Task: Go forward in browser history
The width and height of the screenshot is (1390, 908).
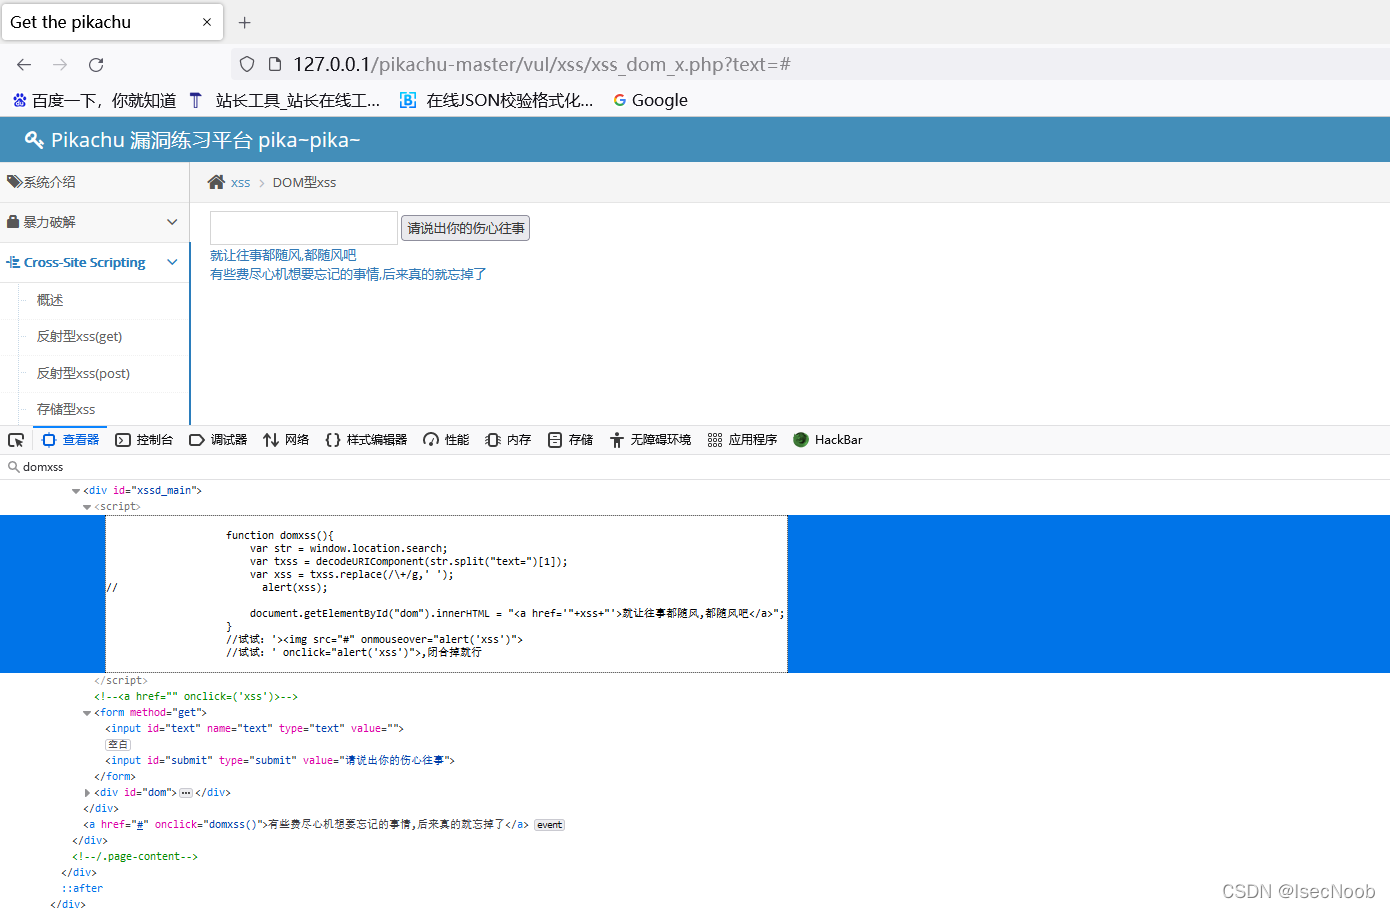Action: 60,64
